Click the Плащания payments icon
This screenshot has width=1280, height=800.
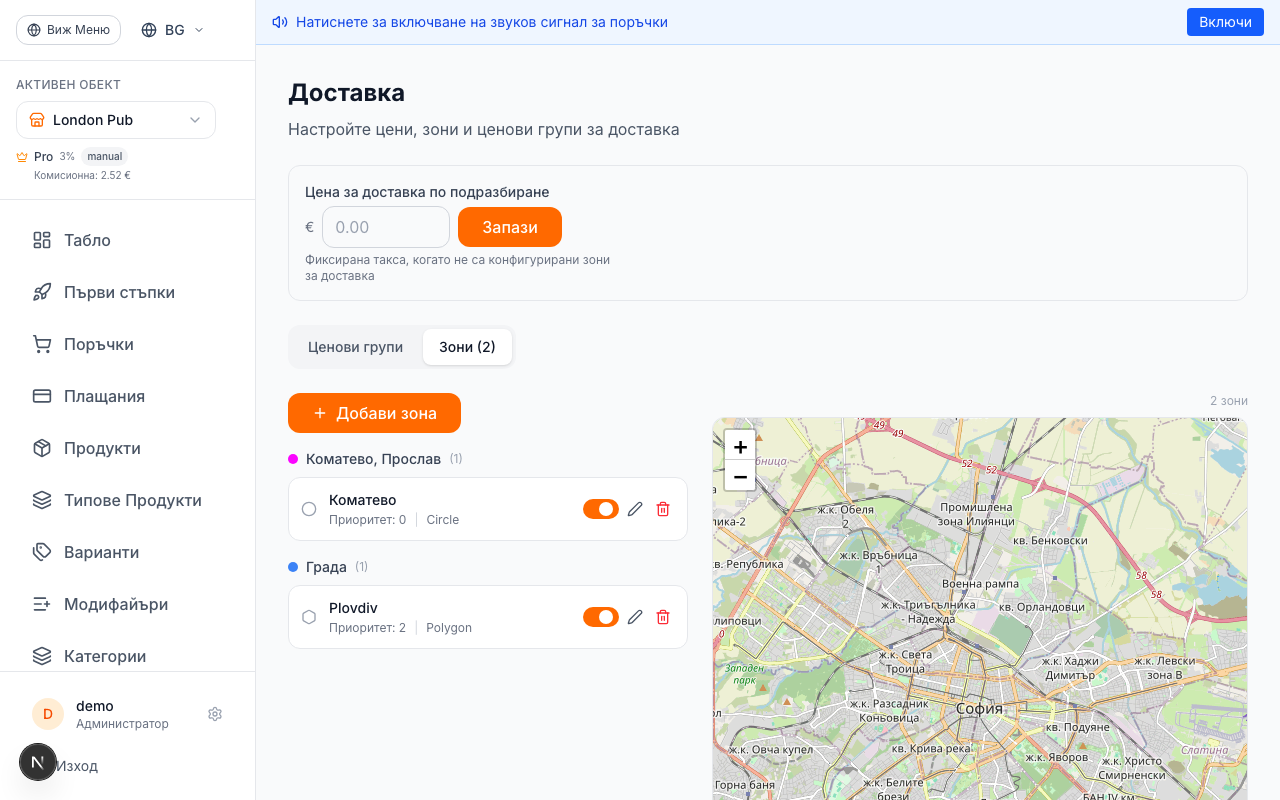[41, 396]
